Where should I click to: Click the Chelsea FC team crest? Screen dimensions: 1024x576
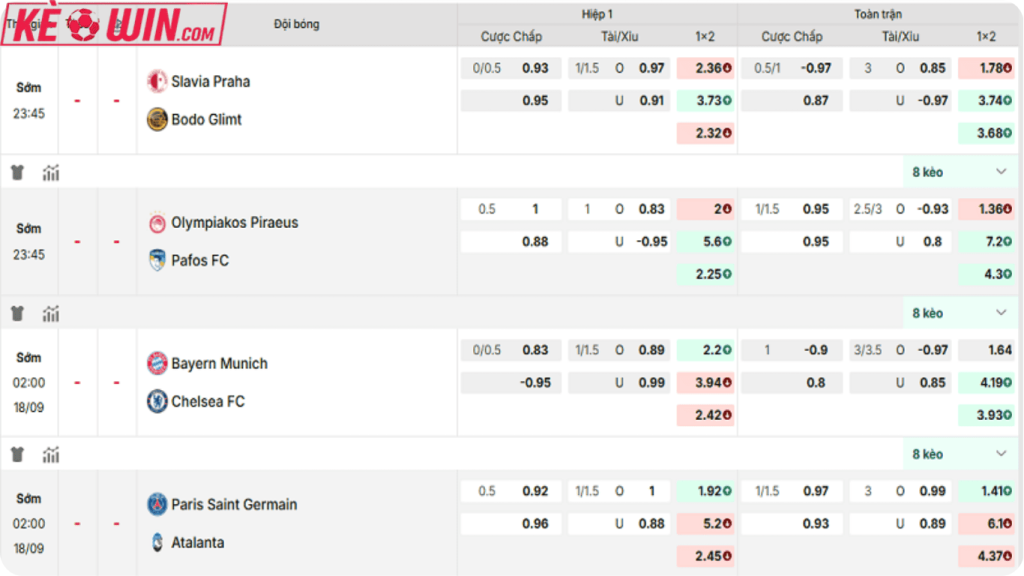157,402
